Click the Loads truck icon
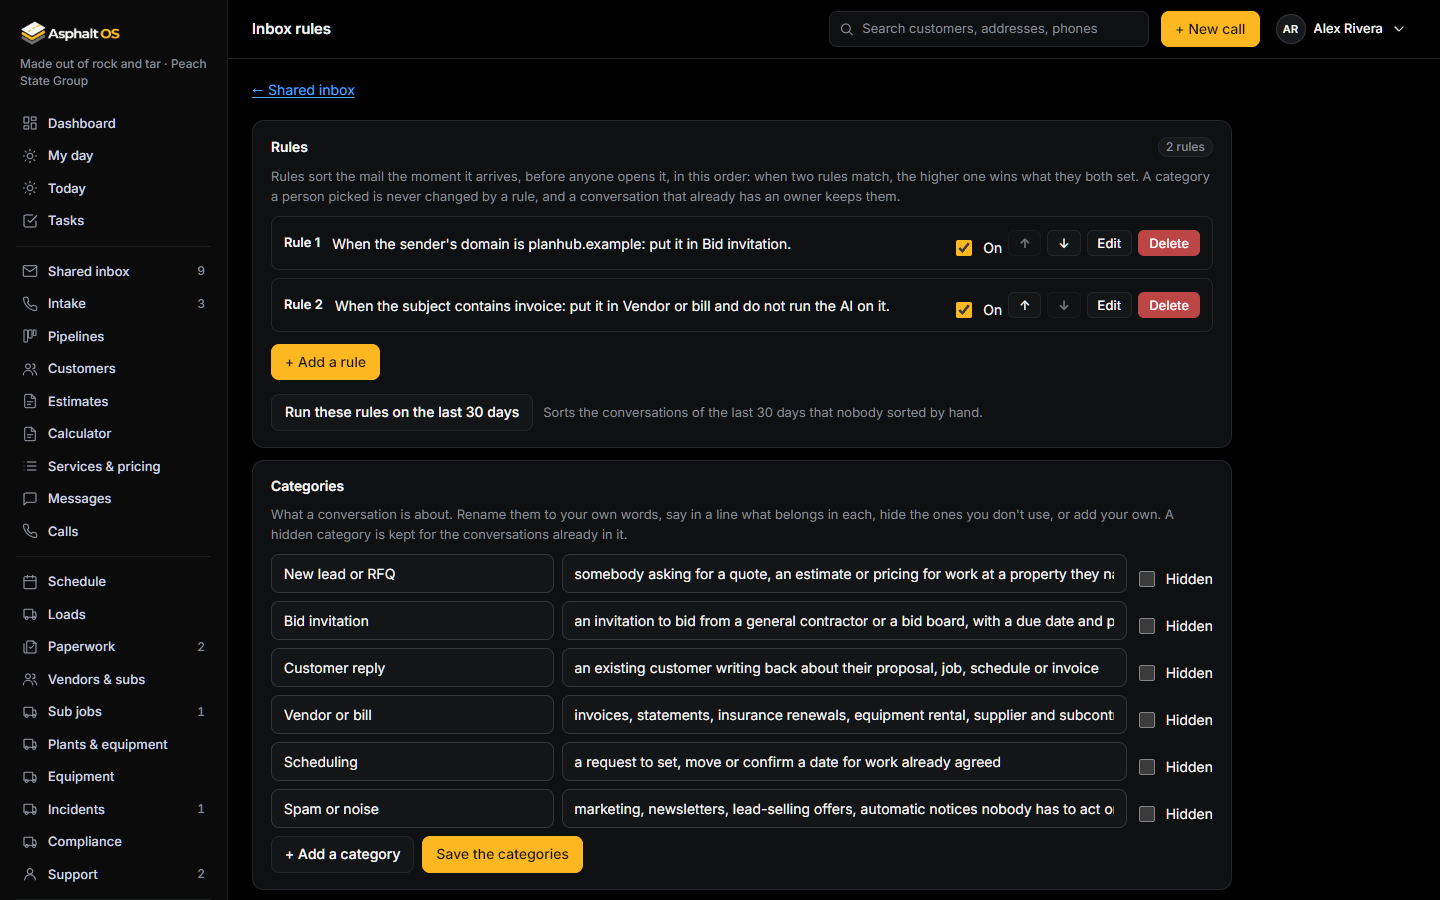 30,614
